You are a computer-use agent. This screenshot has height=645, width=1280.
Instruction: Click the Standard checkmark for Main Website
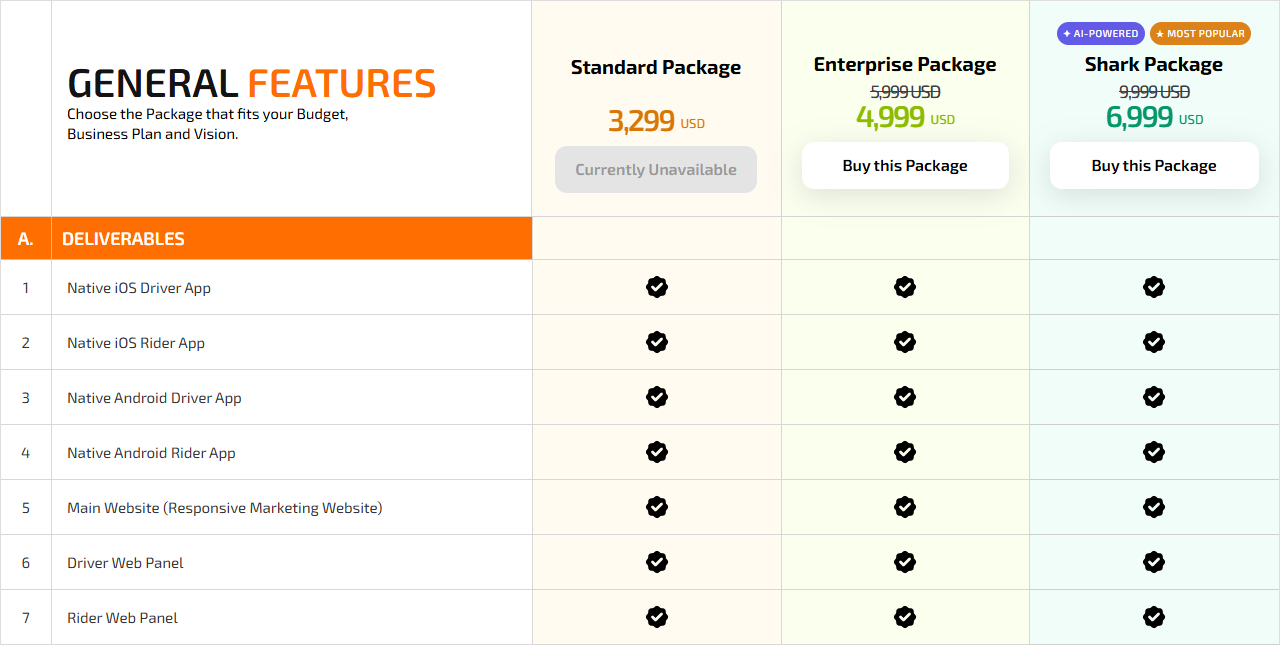click(x=656, y=507)
